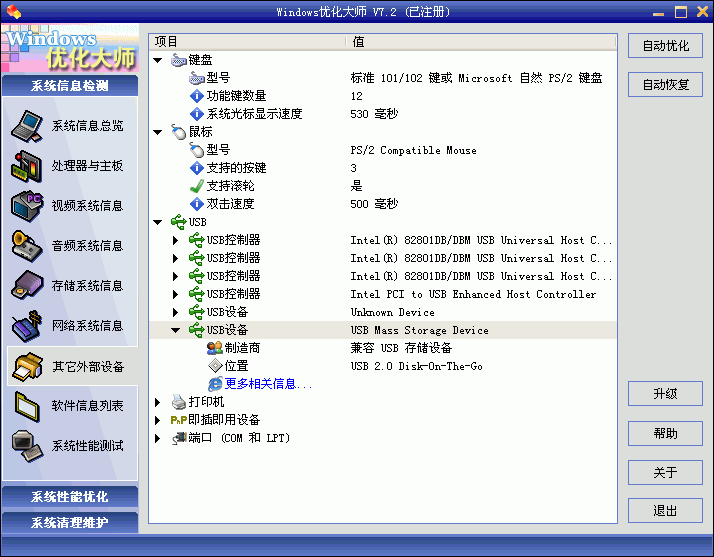The width and height of the screenshot is (714, 557).
Task: Click info icon next to 系统光标显示速度
Action: click(x=197, y=114)
